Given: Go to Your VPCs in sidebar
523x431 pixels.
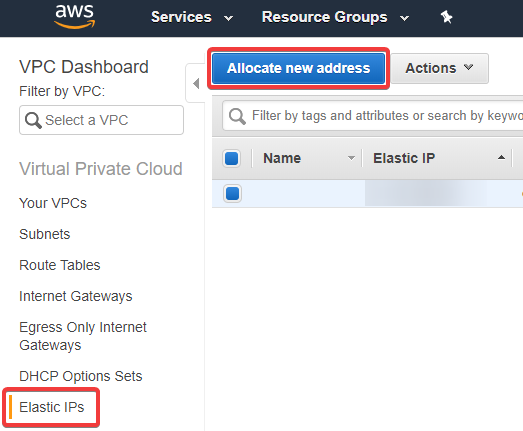Looking at the screenshot, I should click(53, 203).
